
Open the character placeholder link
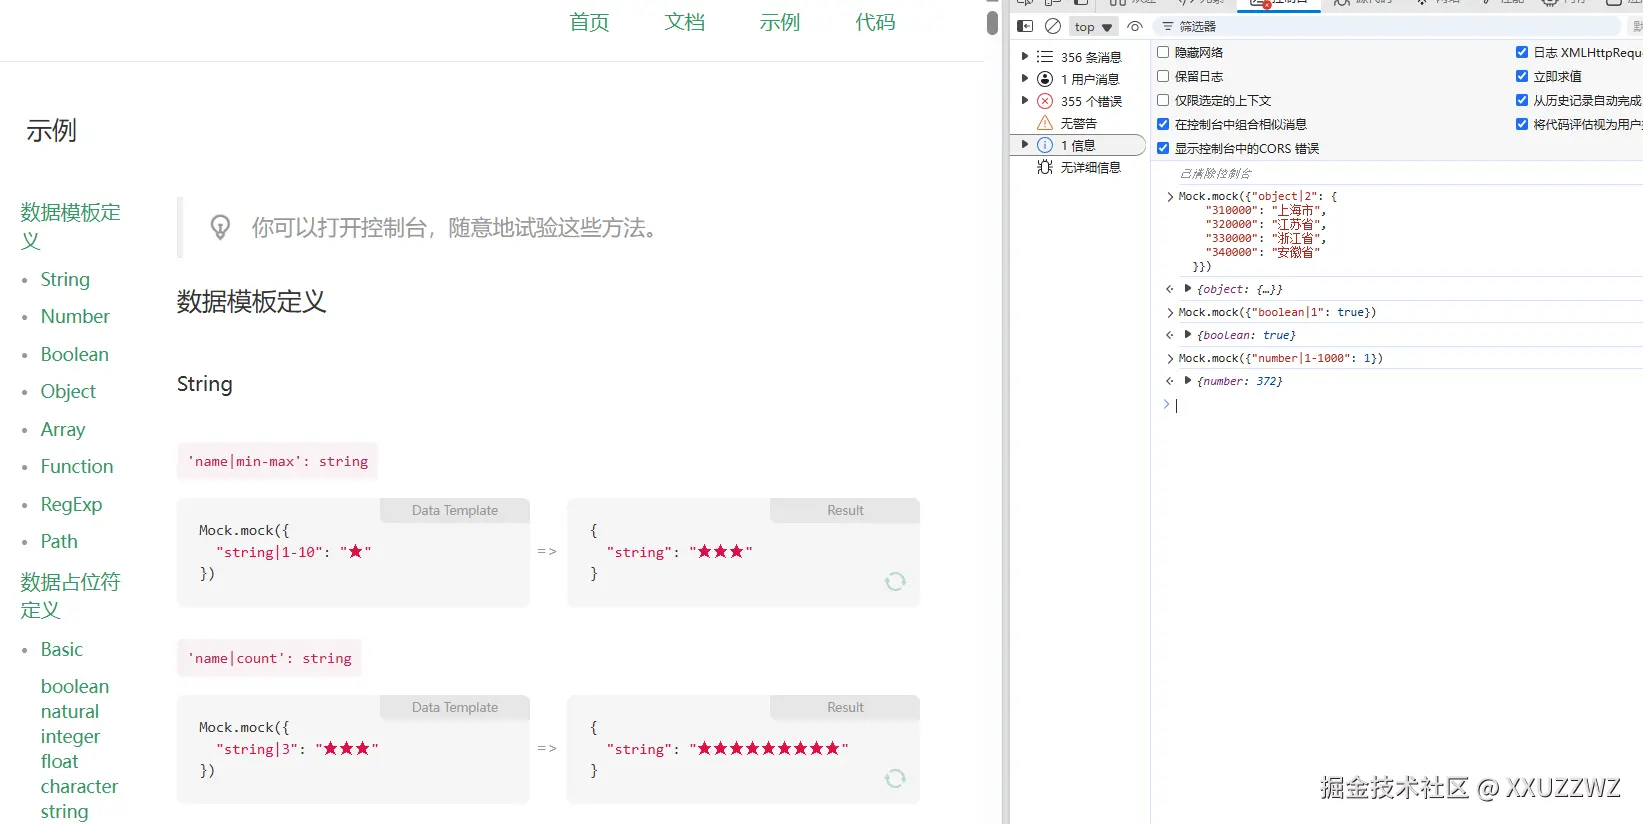[79, 786]
